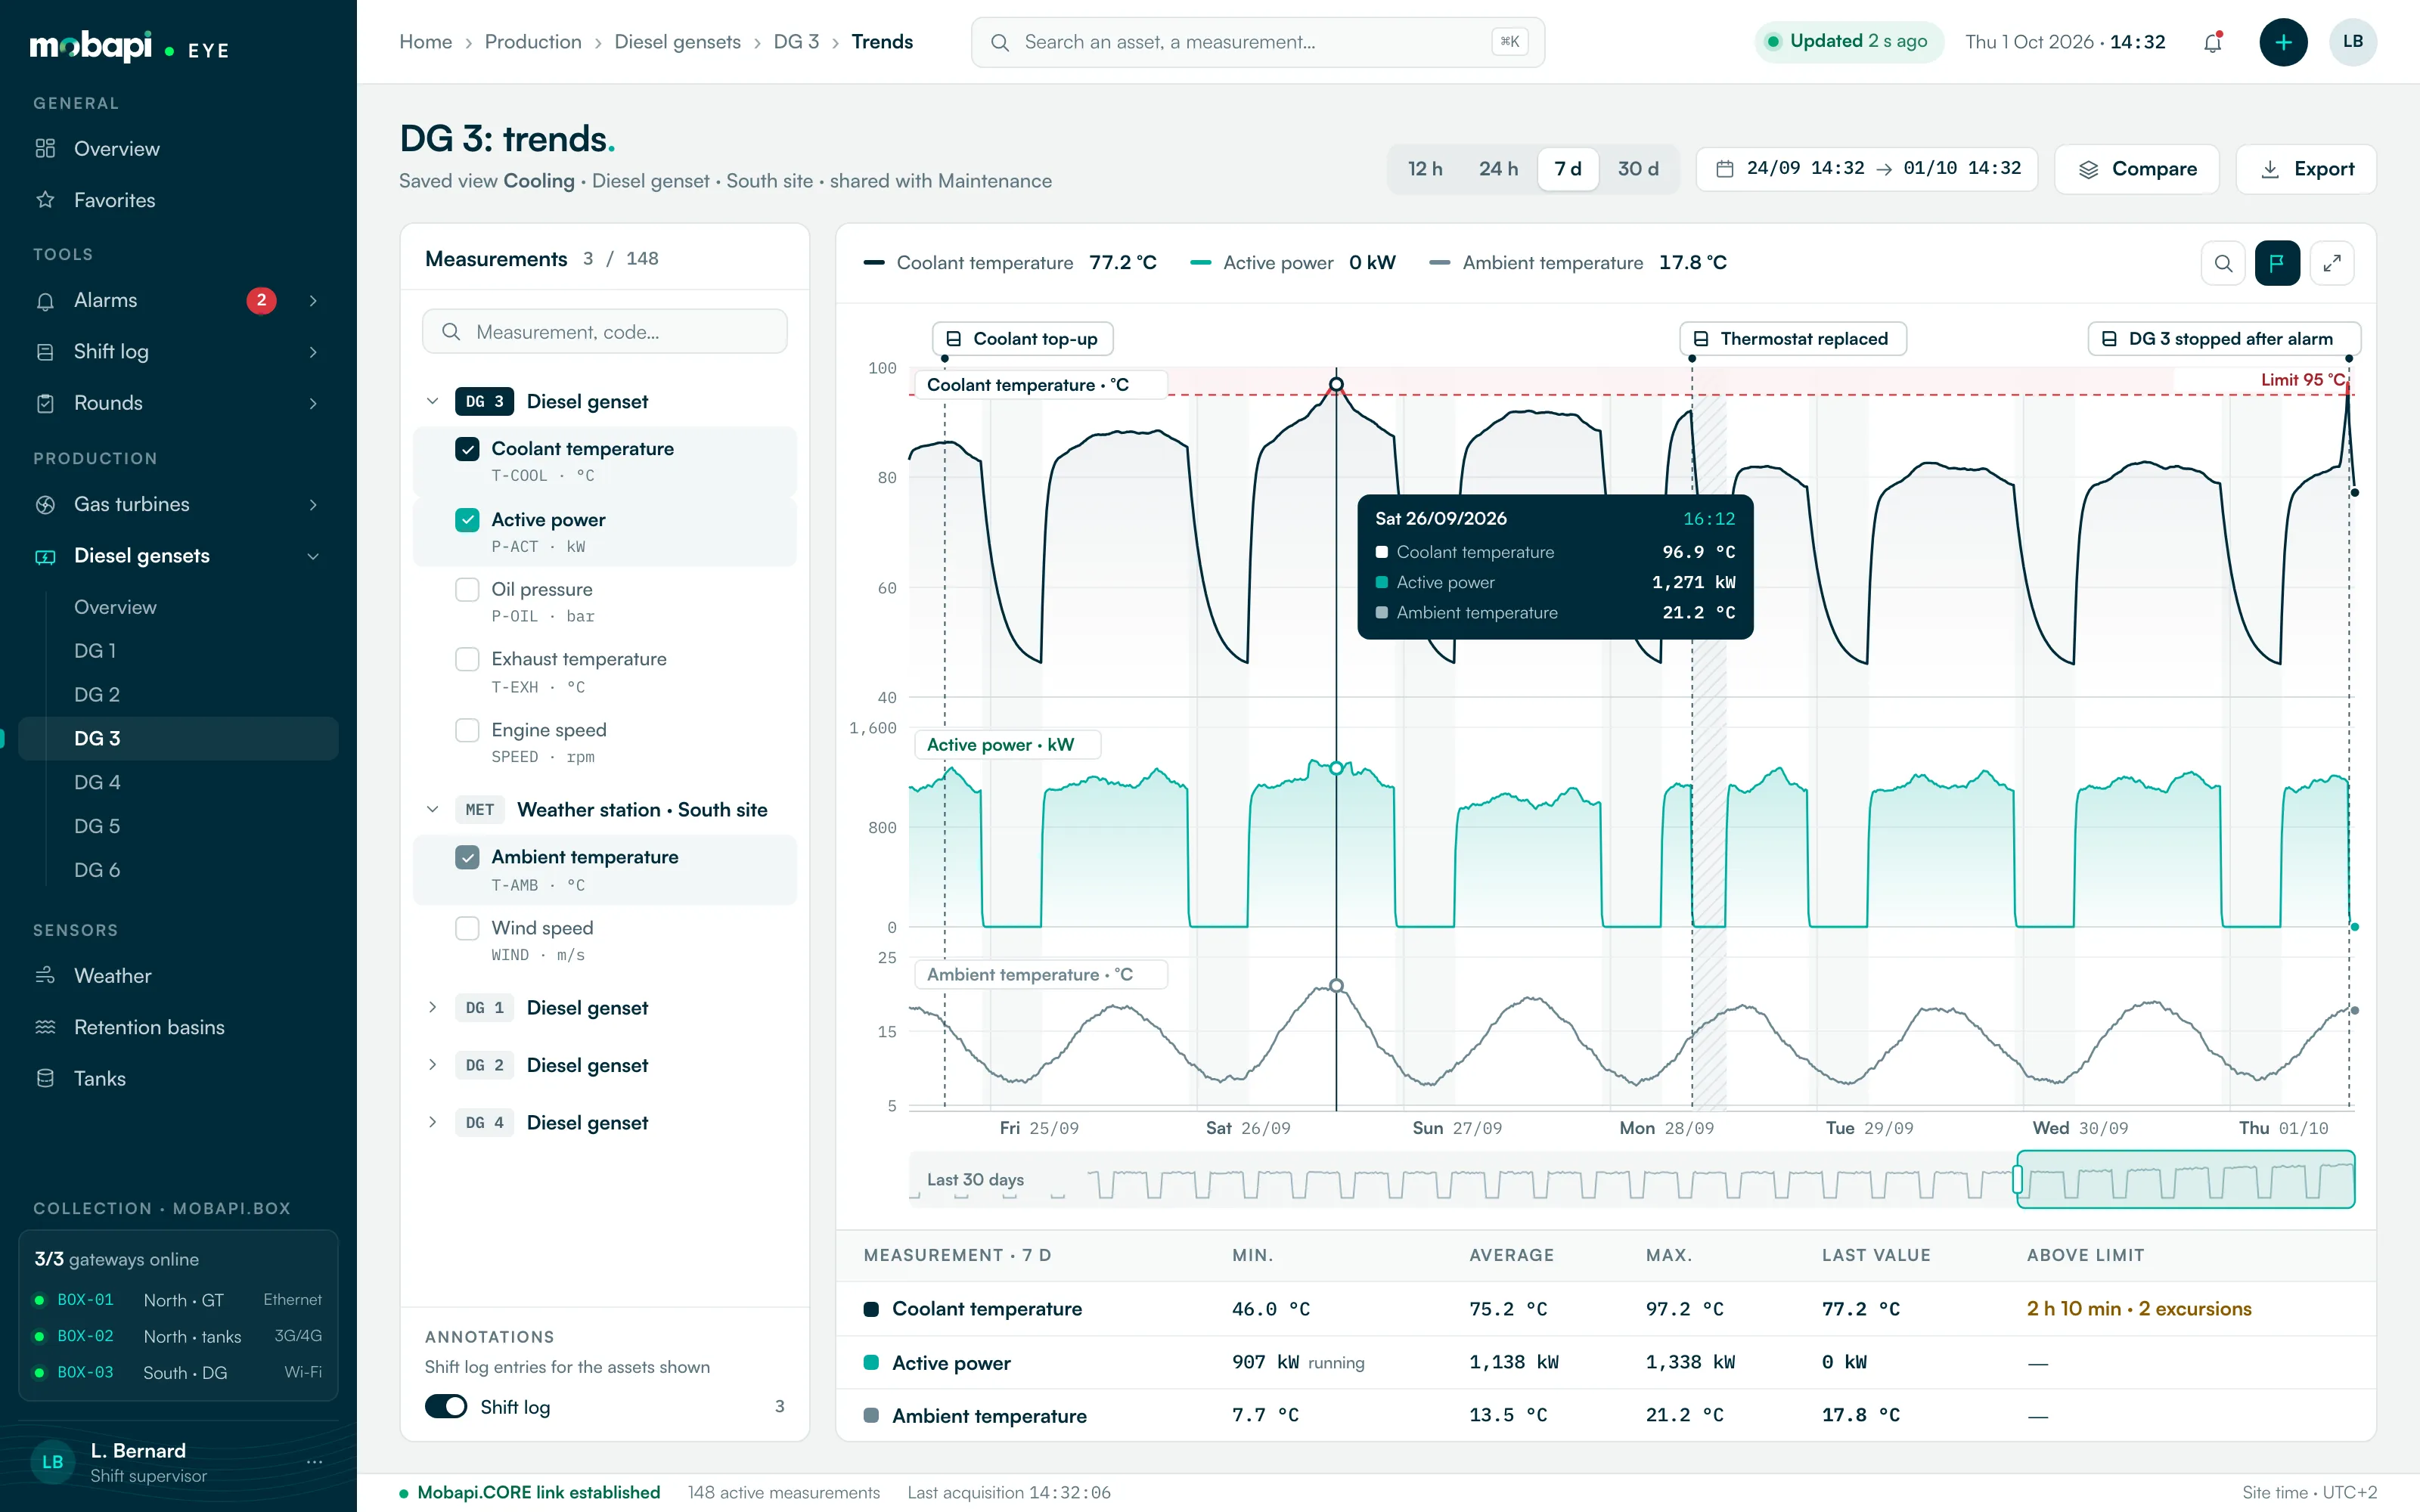Open the date range calendar picker
Viewport: 2420px width, 1512px height.
pos(1868,169)
